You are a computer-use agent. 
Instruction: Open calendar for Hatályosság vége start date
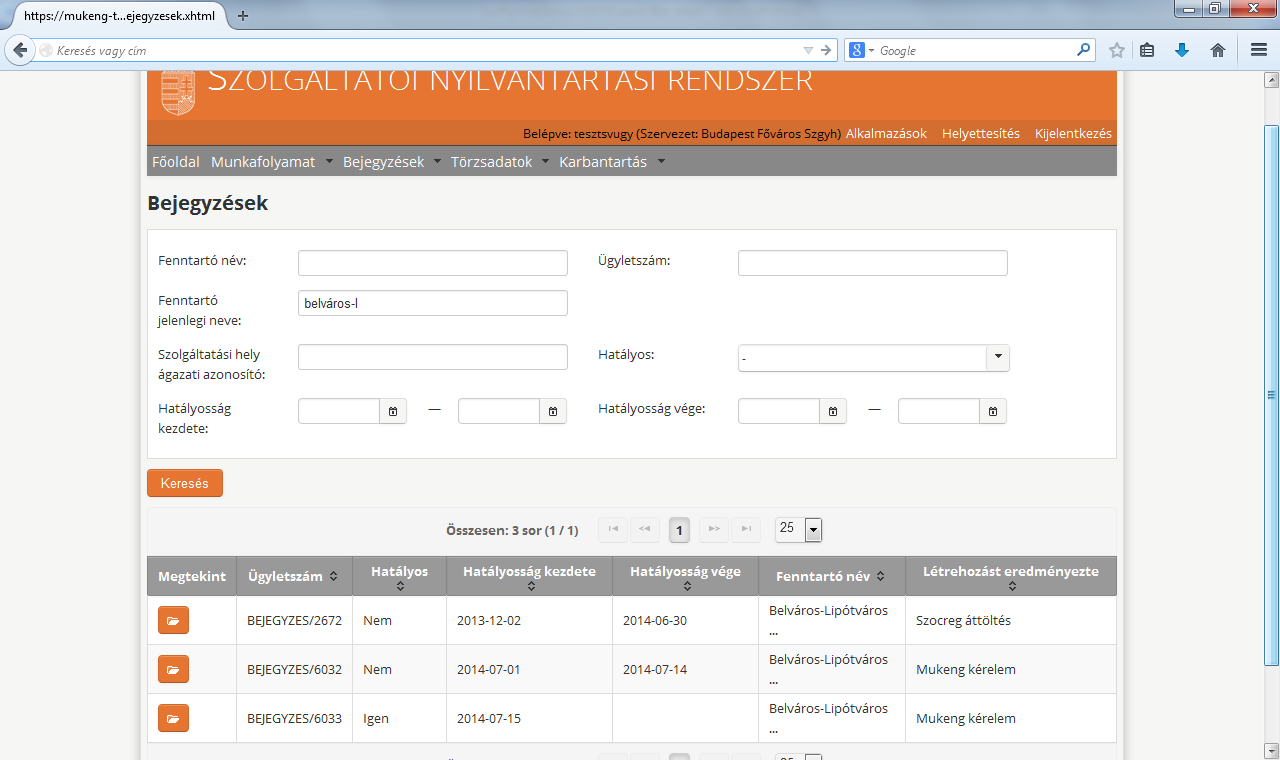(833, 411)
